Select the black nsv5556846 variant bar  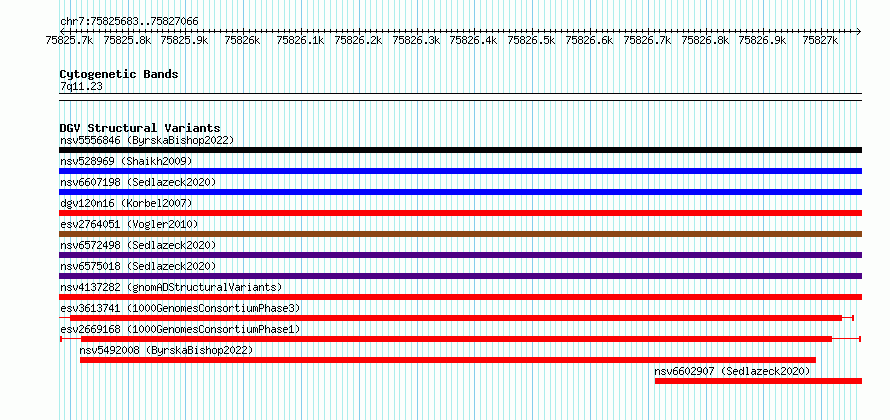[460, 150]
